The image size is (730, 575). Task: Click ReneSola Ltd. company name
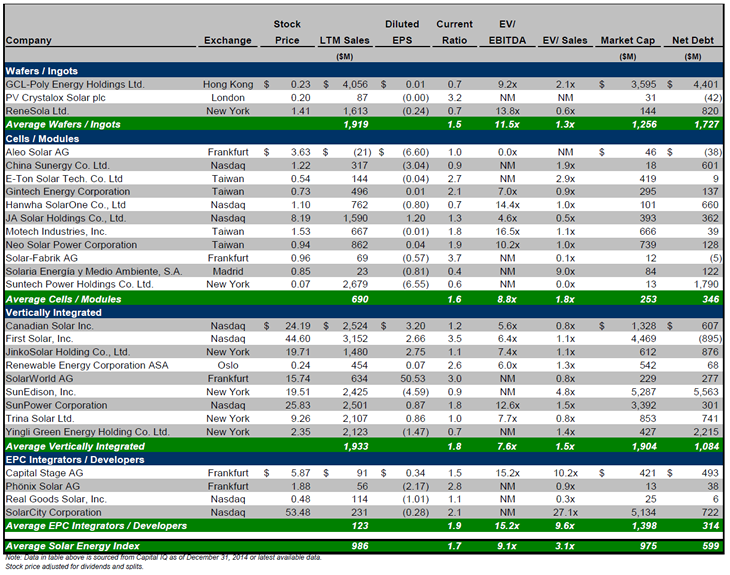pos(37,111)
